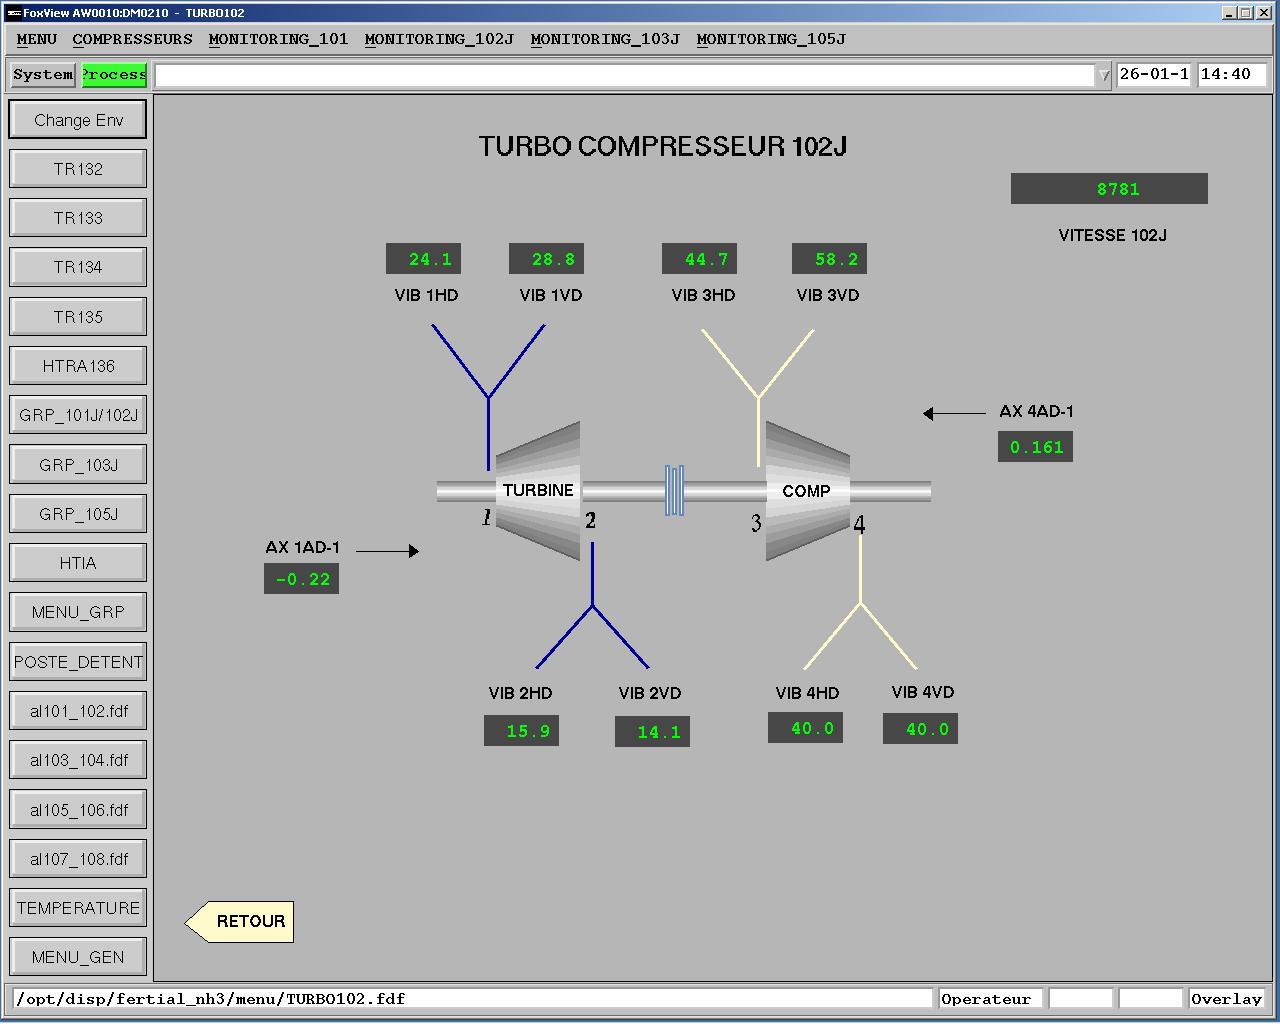Screen dimensions: 1280x1024
Task: Open the MENU menu
Action: coord(36,39)
